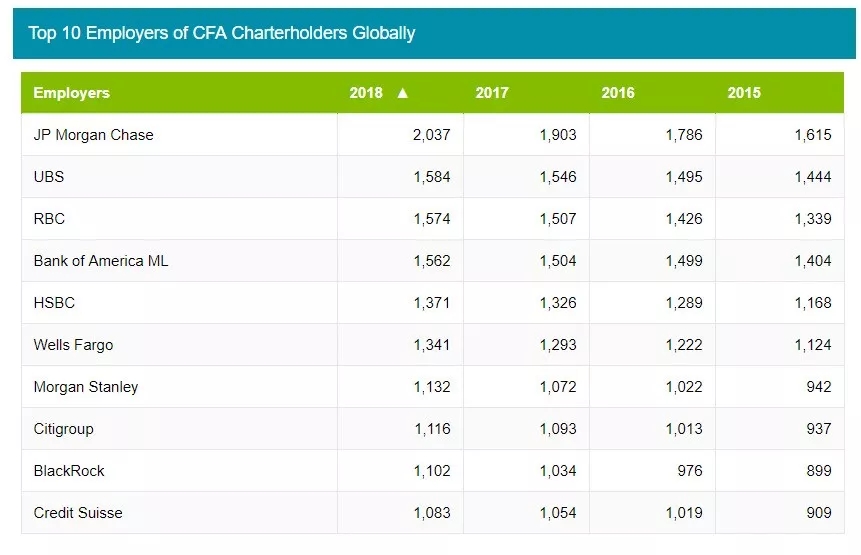Click the sort arrow beside 2018

(x=403, y=93)
